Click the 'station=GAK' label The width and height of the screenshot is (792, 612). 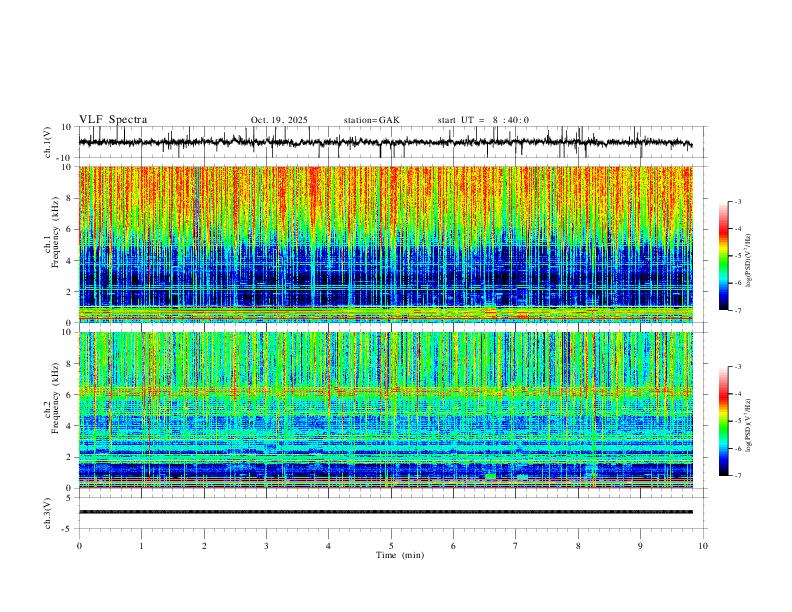tap(371, 120)
